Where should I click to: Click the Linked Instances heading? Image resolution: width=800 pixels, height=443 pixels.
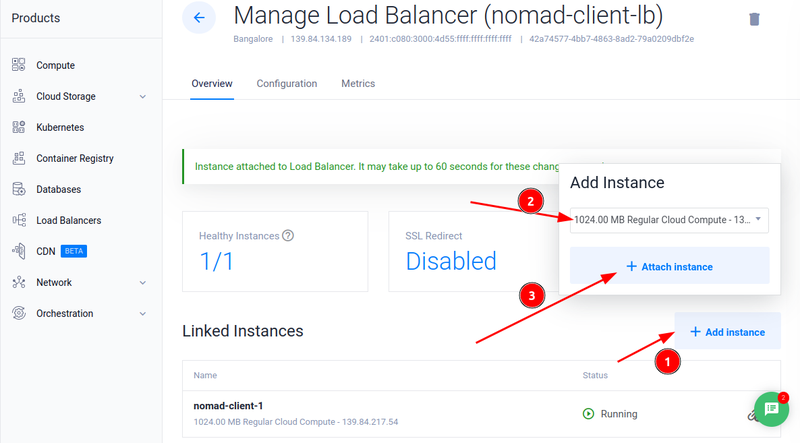click(243, 331)
